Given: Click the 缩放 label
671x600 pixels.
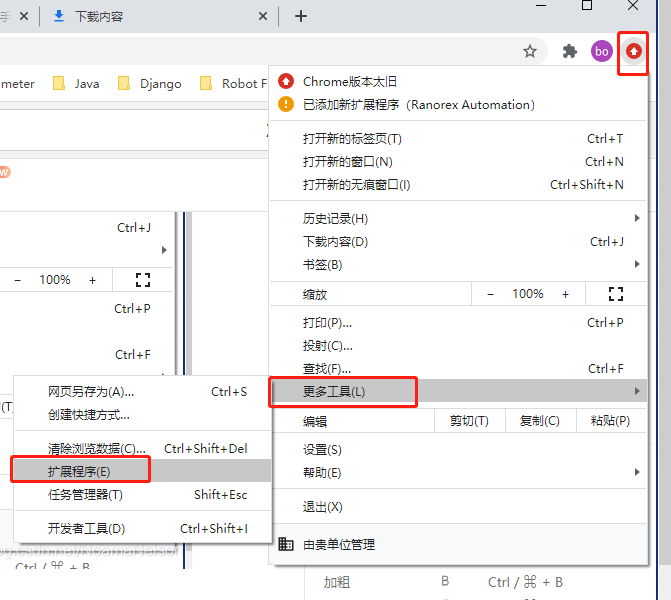Looking at the screenshot, I should pyautogui.click(x=315, y=294).
